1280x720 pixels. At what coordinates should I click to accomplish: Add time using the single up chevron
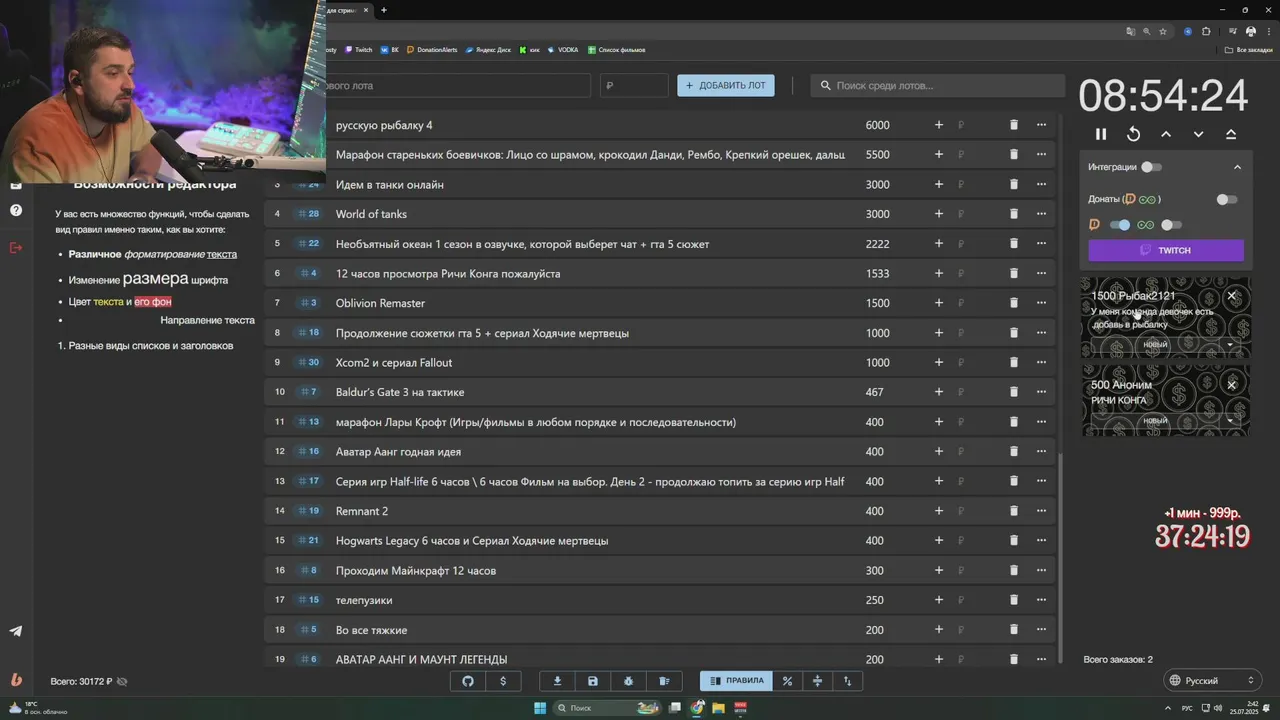(1166, 134)
